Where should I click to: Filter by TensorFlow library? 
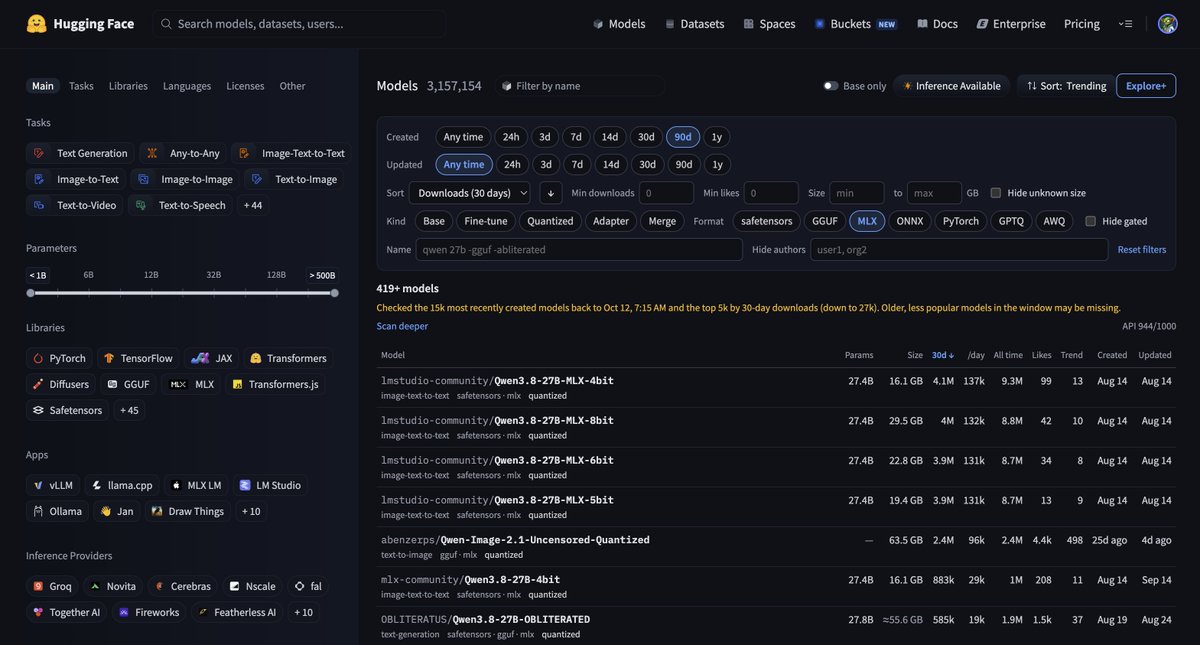coord(138,358)
